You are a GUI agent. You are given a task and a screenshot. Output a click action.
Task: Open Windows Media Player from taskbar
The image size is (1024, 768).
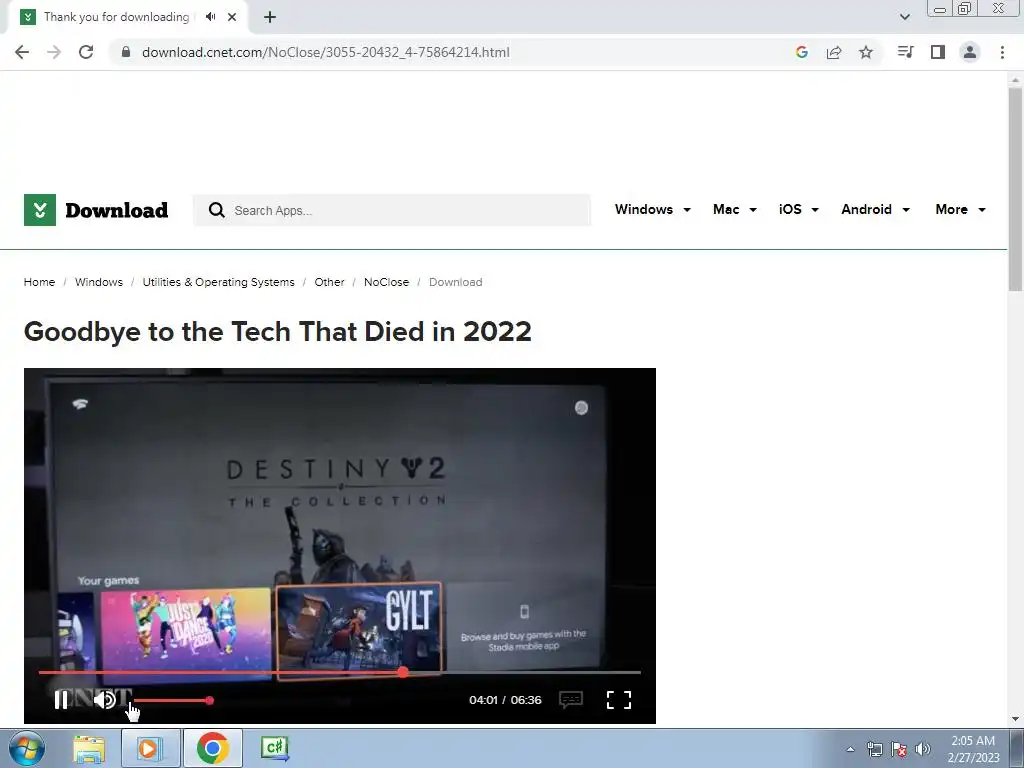pos(150,748)
